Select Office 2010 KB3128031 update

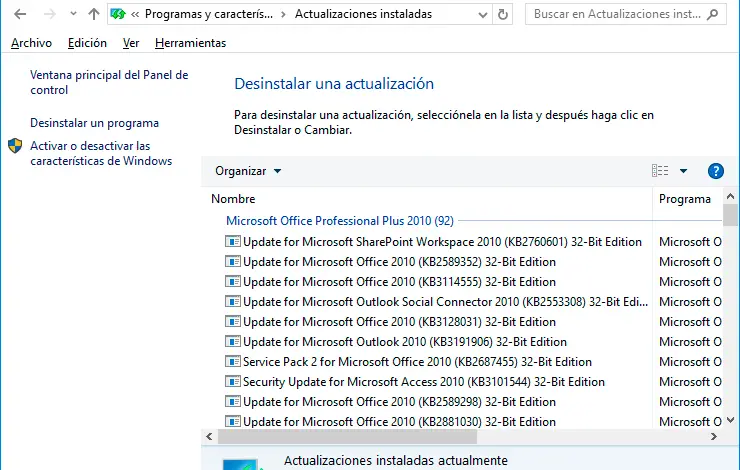tap(399, 322)
